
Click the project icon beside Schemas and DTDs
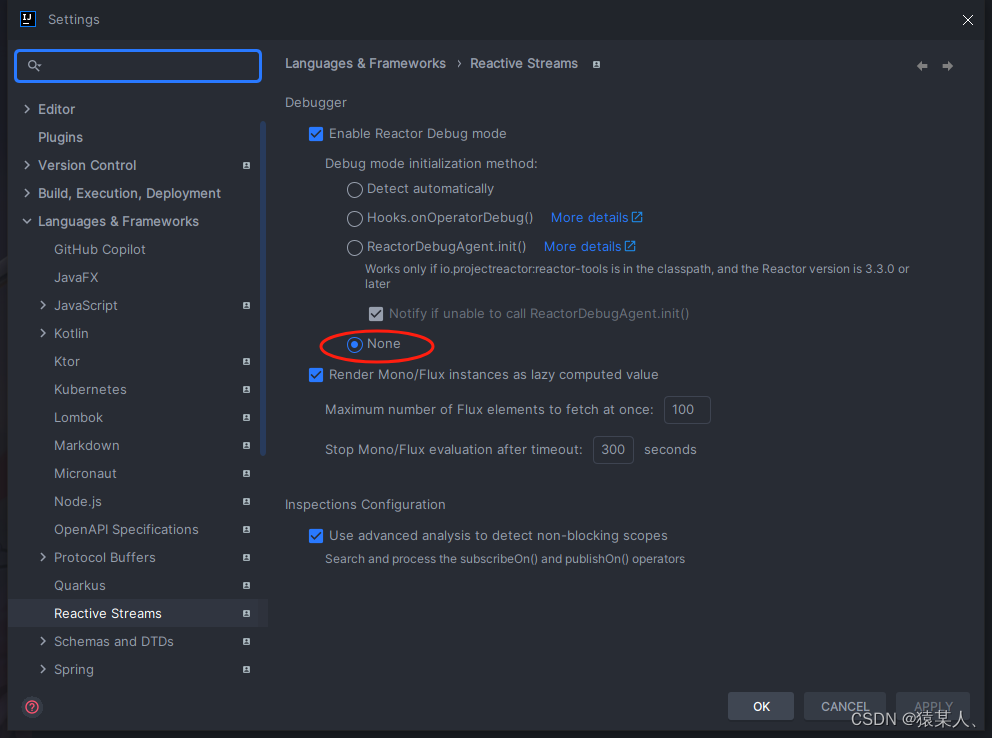tap(246, 641)
